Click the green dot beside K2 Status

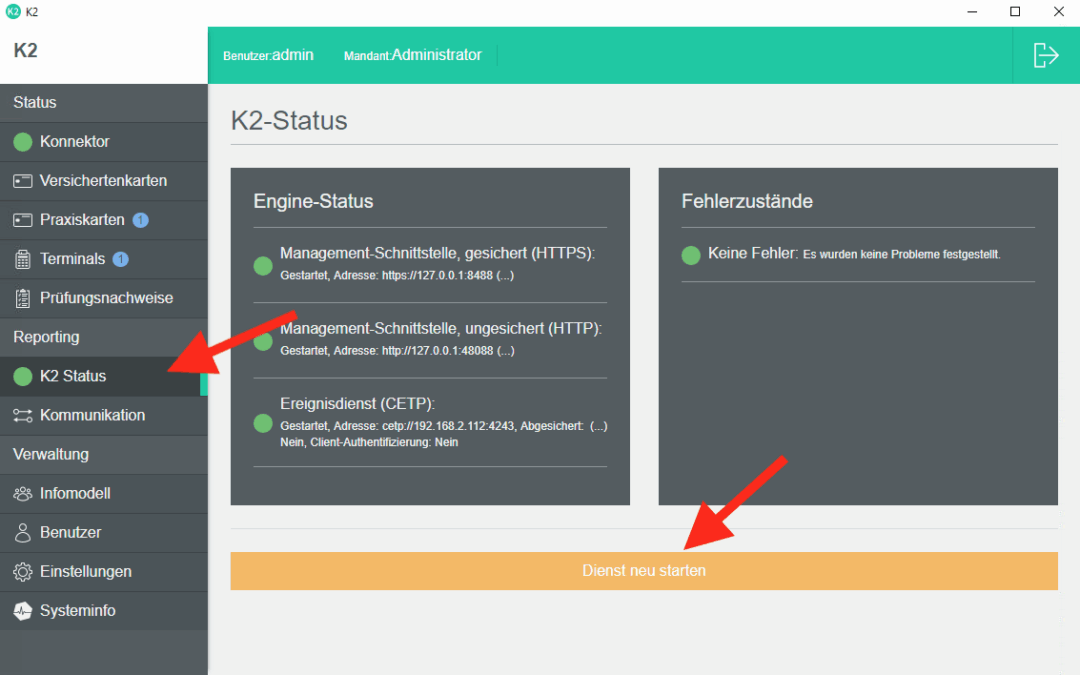click(23, 376)
